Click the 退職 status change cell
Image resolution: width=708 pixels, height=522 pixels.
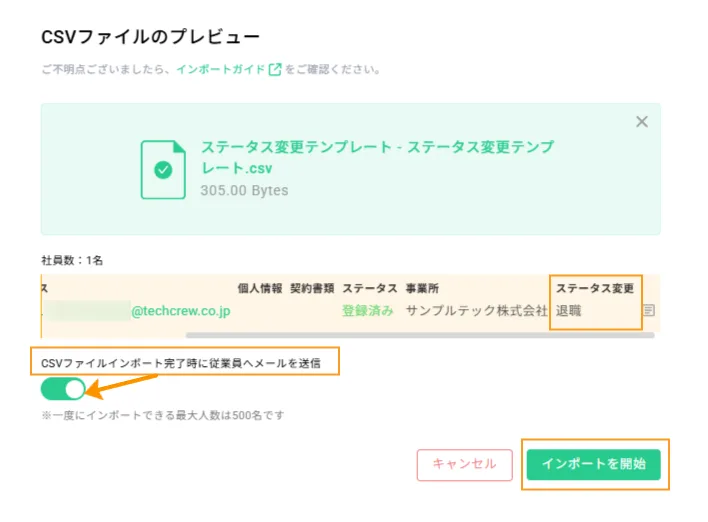pyautogui.click(x=568, y=311)
